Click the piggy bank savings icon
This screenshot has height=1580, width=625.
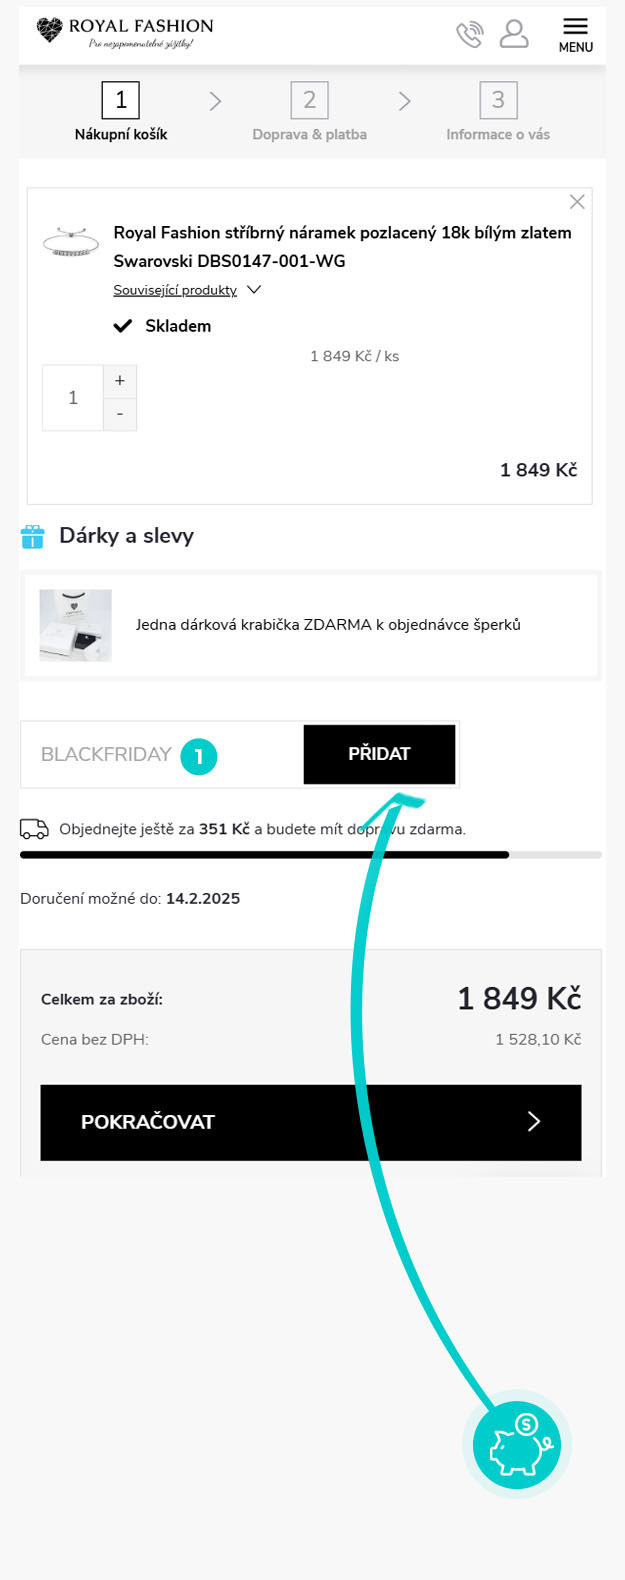click(x=517, y=1445)
